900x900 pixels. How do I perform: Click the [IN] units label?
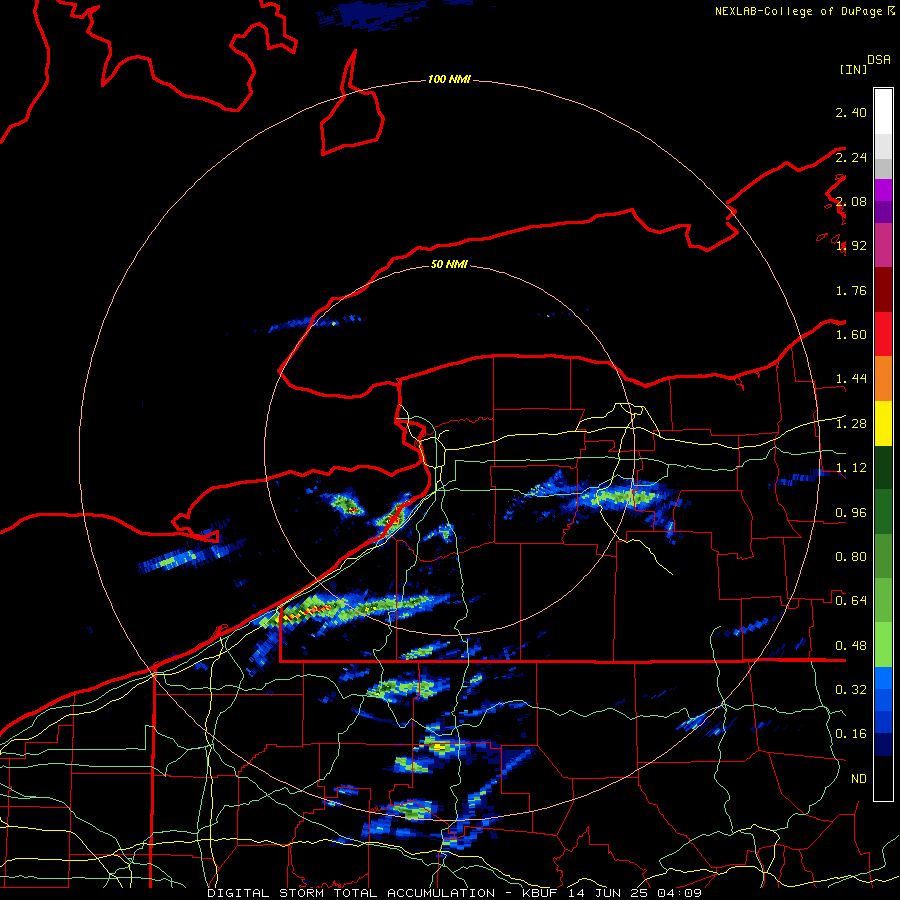pos(854,69)
